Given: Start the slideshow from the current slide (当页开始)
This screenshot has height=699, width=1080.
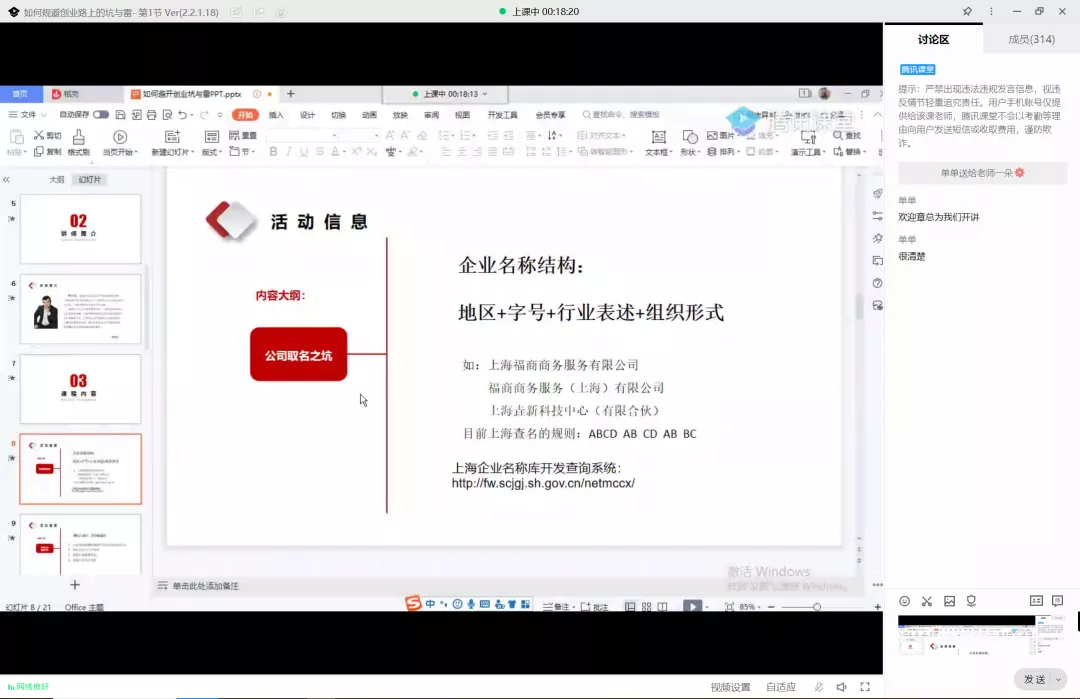Looking at the screenshot, I should point(120,143).
